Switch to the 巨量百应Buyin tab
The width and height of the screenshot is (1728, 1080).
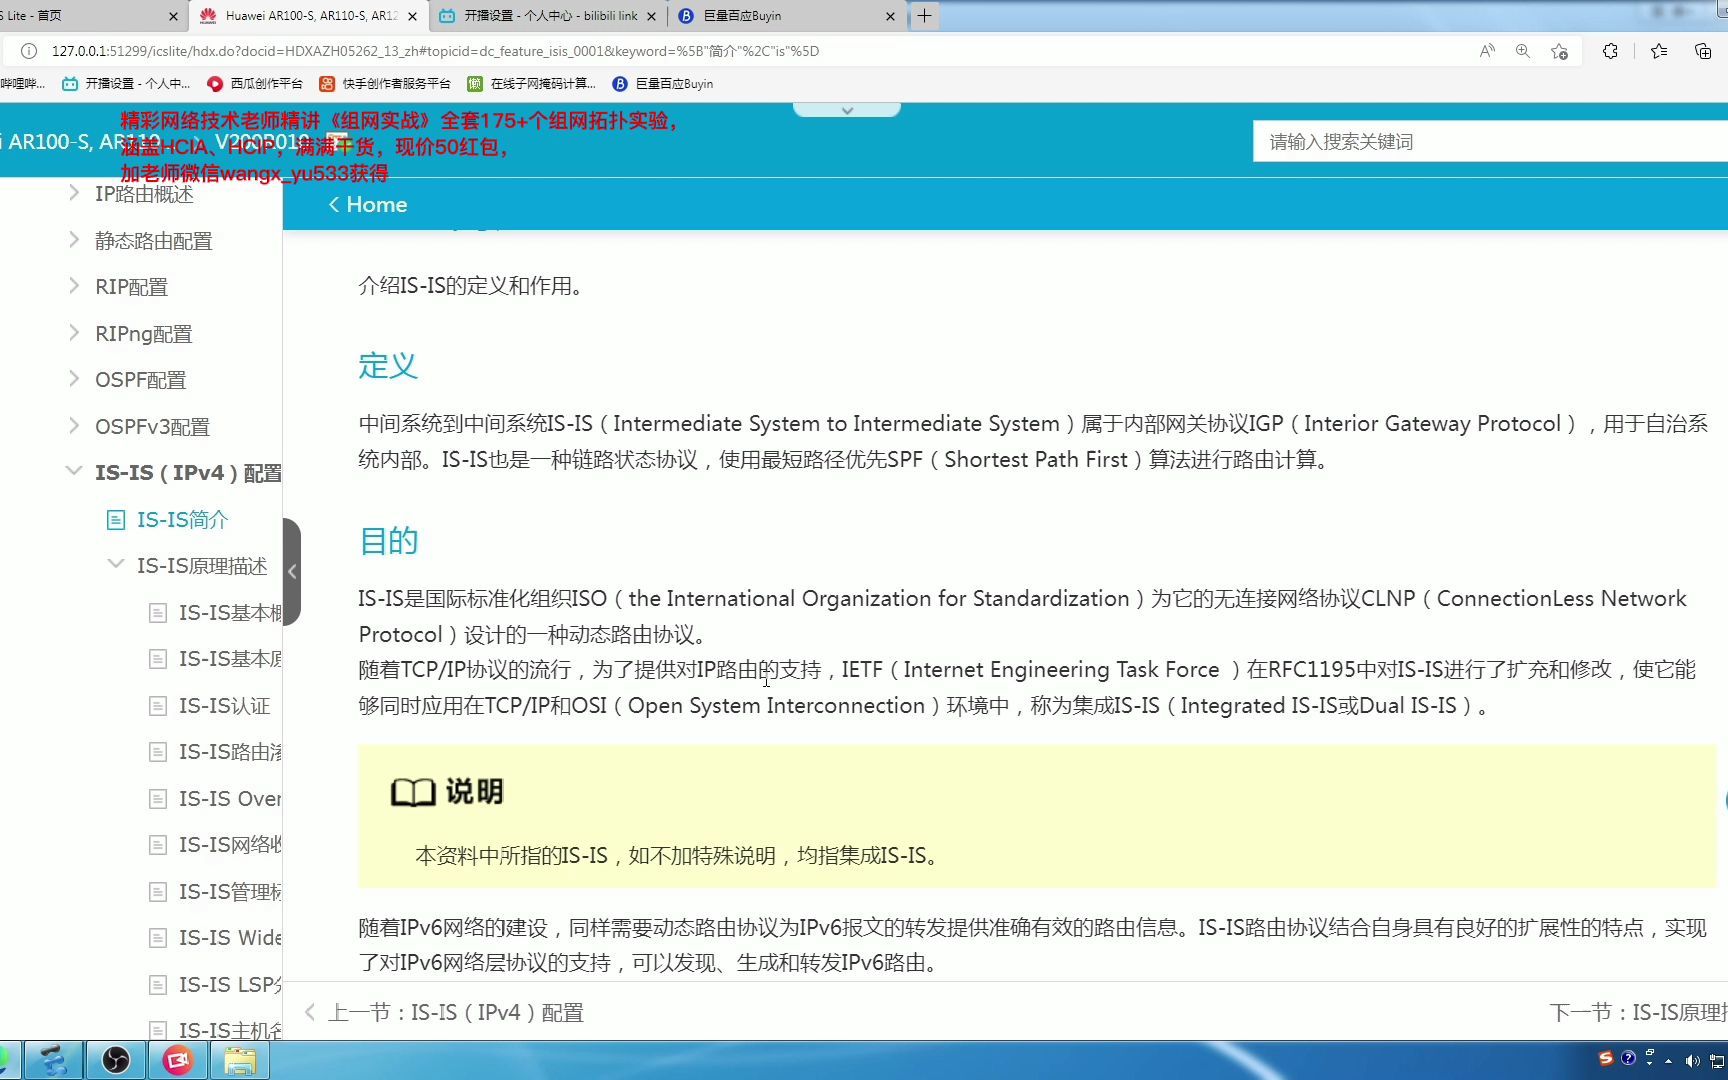coord(785,15)
